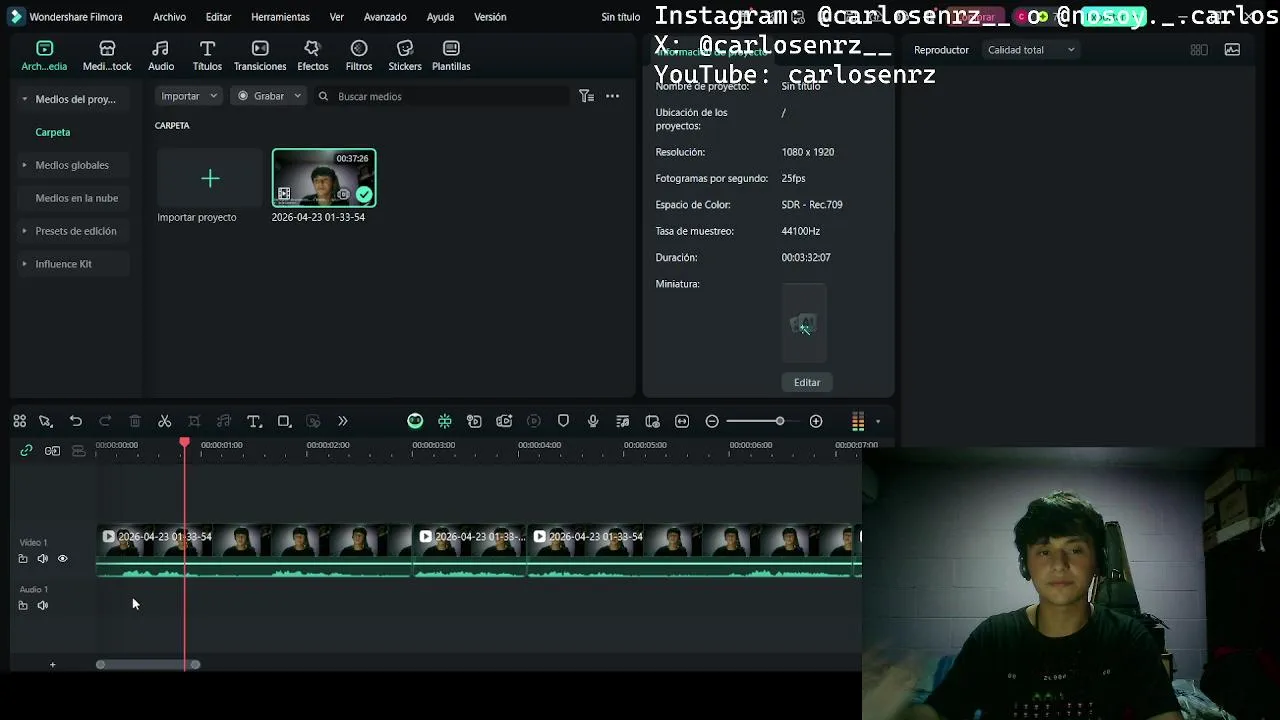Click the delete trash icon in timeline
Viewport: 1280px width, 720px height.
tap(135, 421)
